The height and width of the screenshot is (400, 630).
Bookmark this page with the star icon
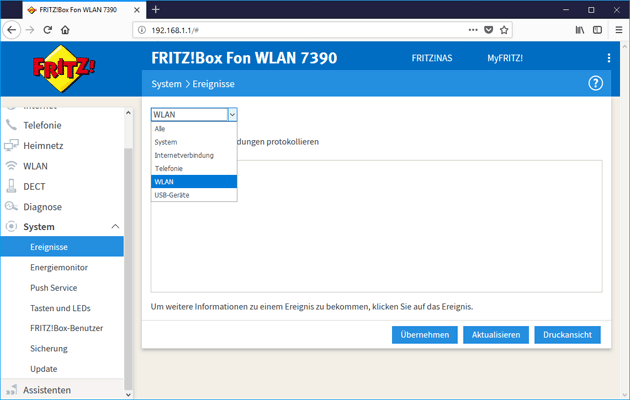tap(504, 30)
